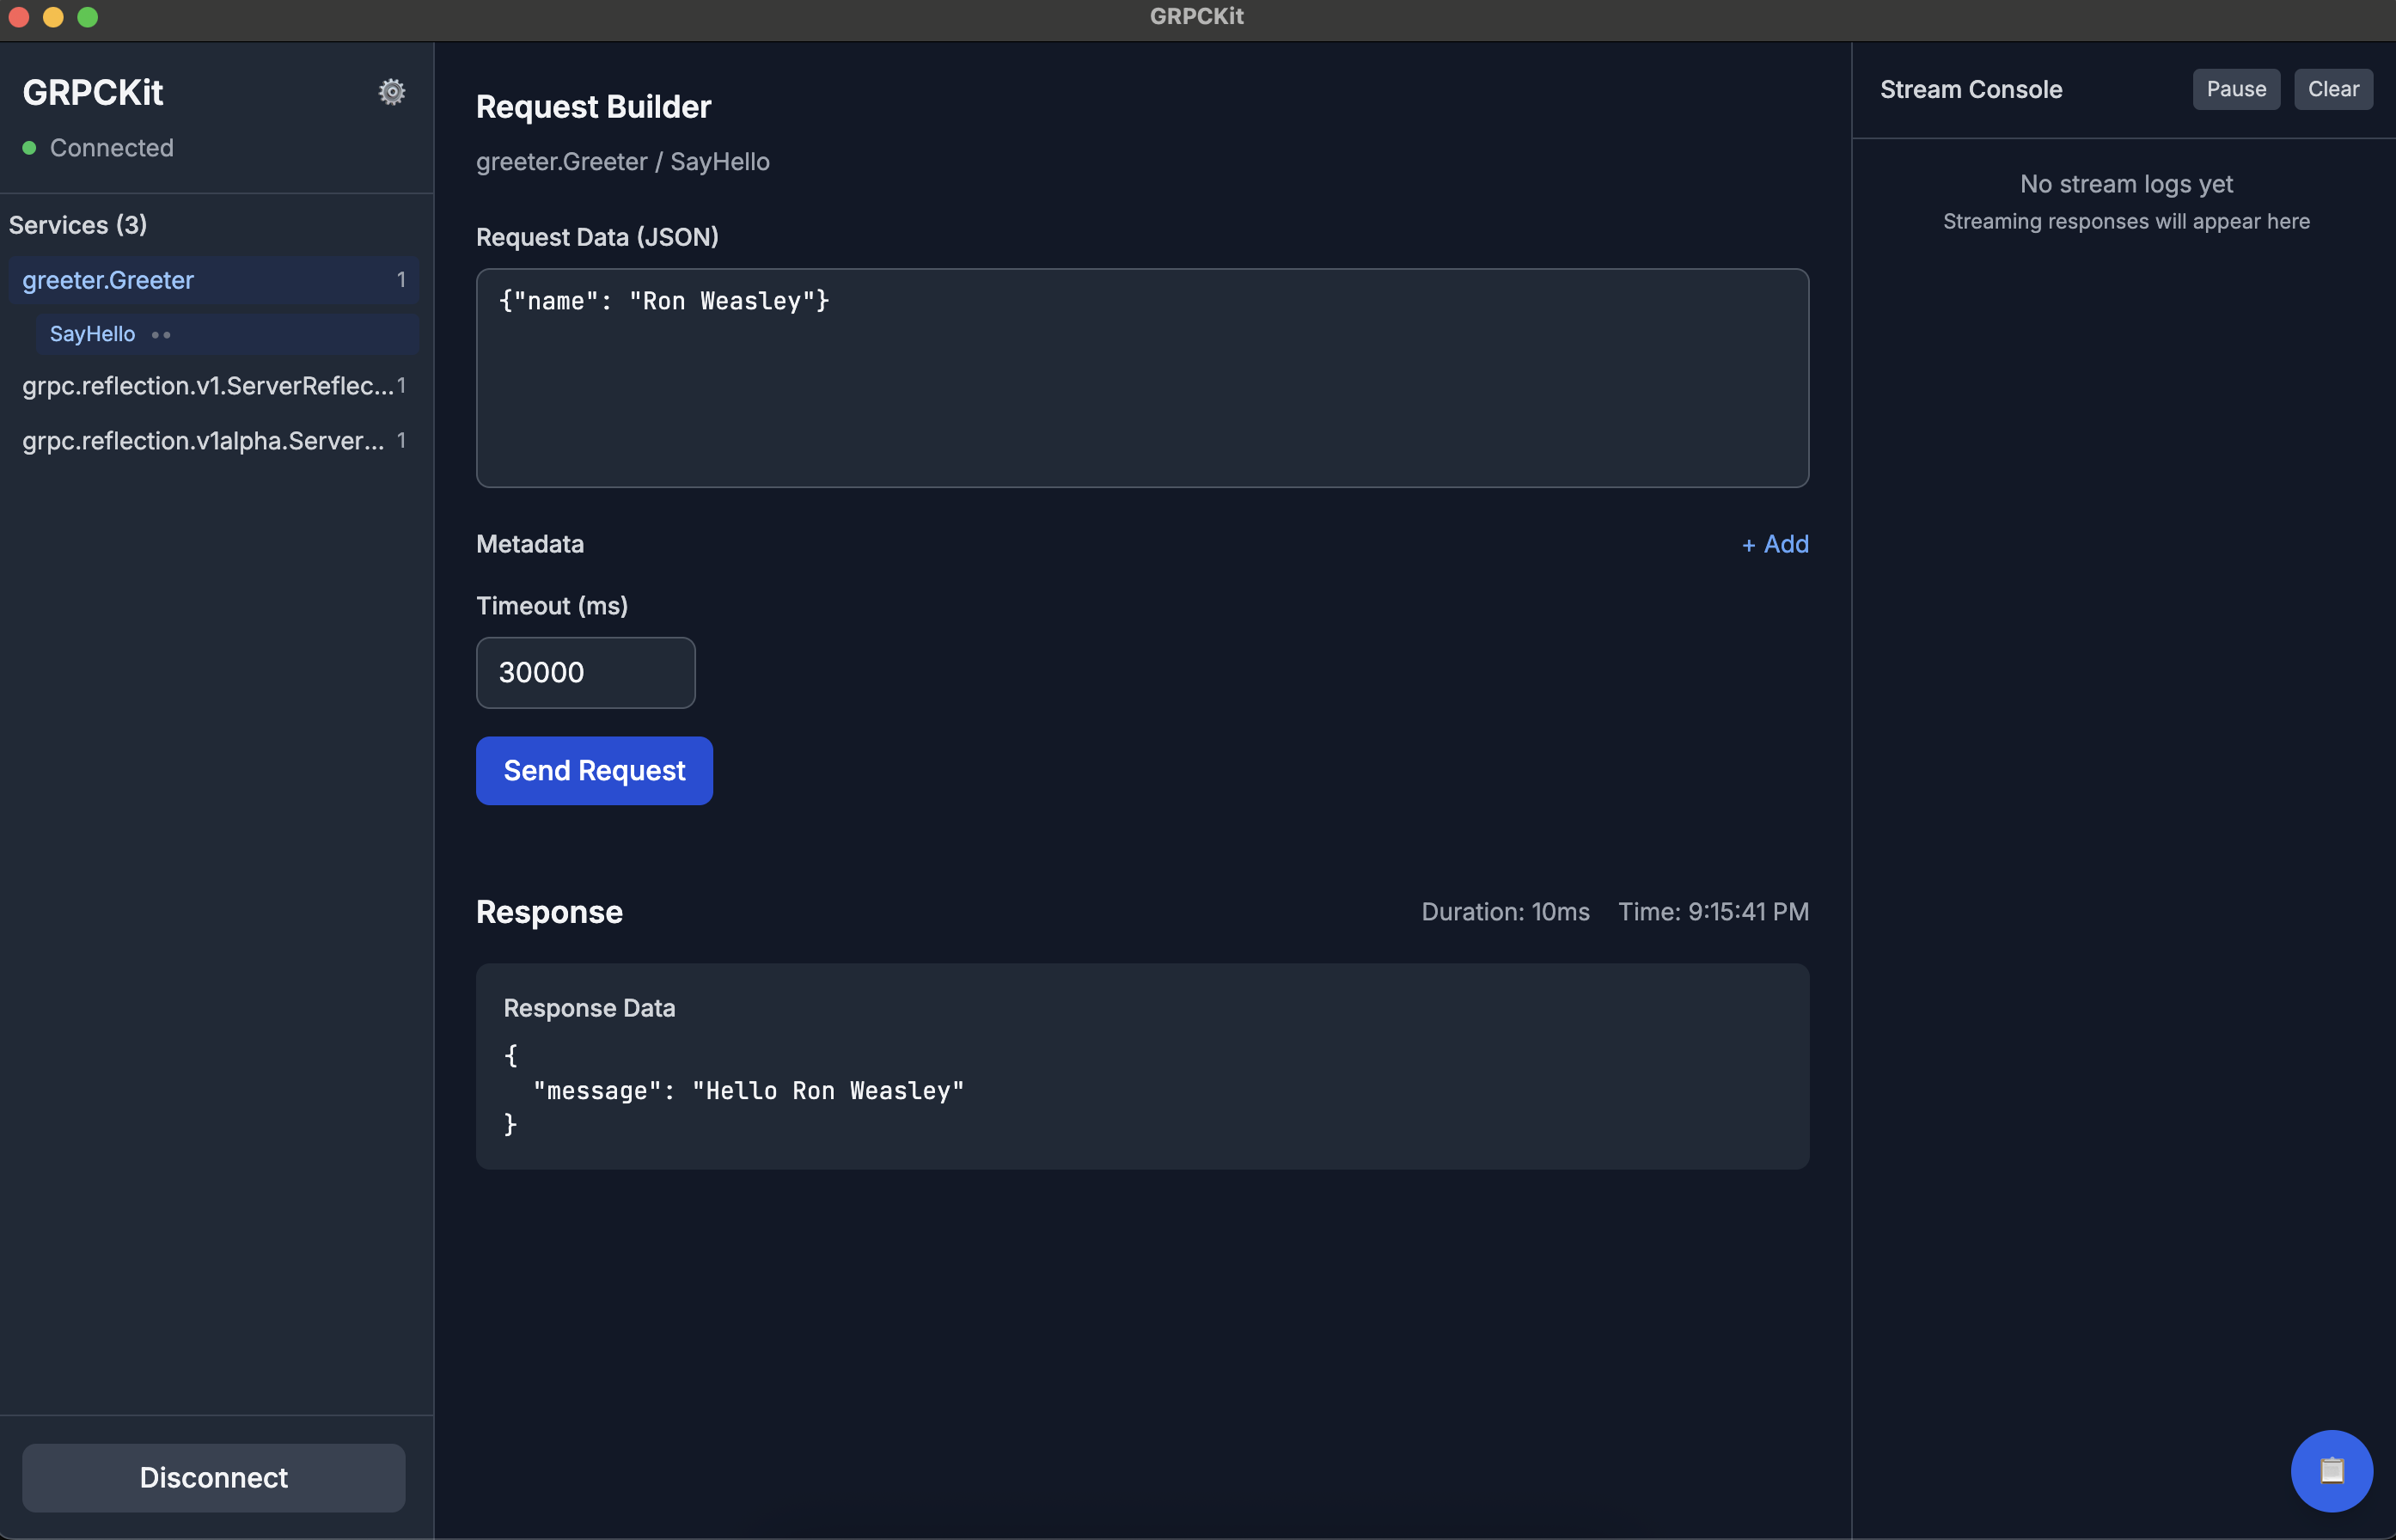This screenshot has height=1540, width=2396.
Task: Click the "Duration: 10ms" label
Action: [x=1505, y=912]
